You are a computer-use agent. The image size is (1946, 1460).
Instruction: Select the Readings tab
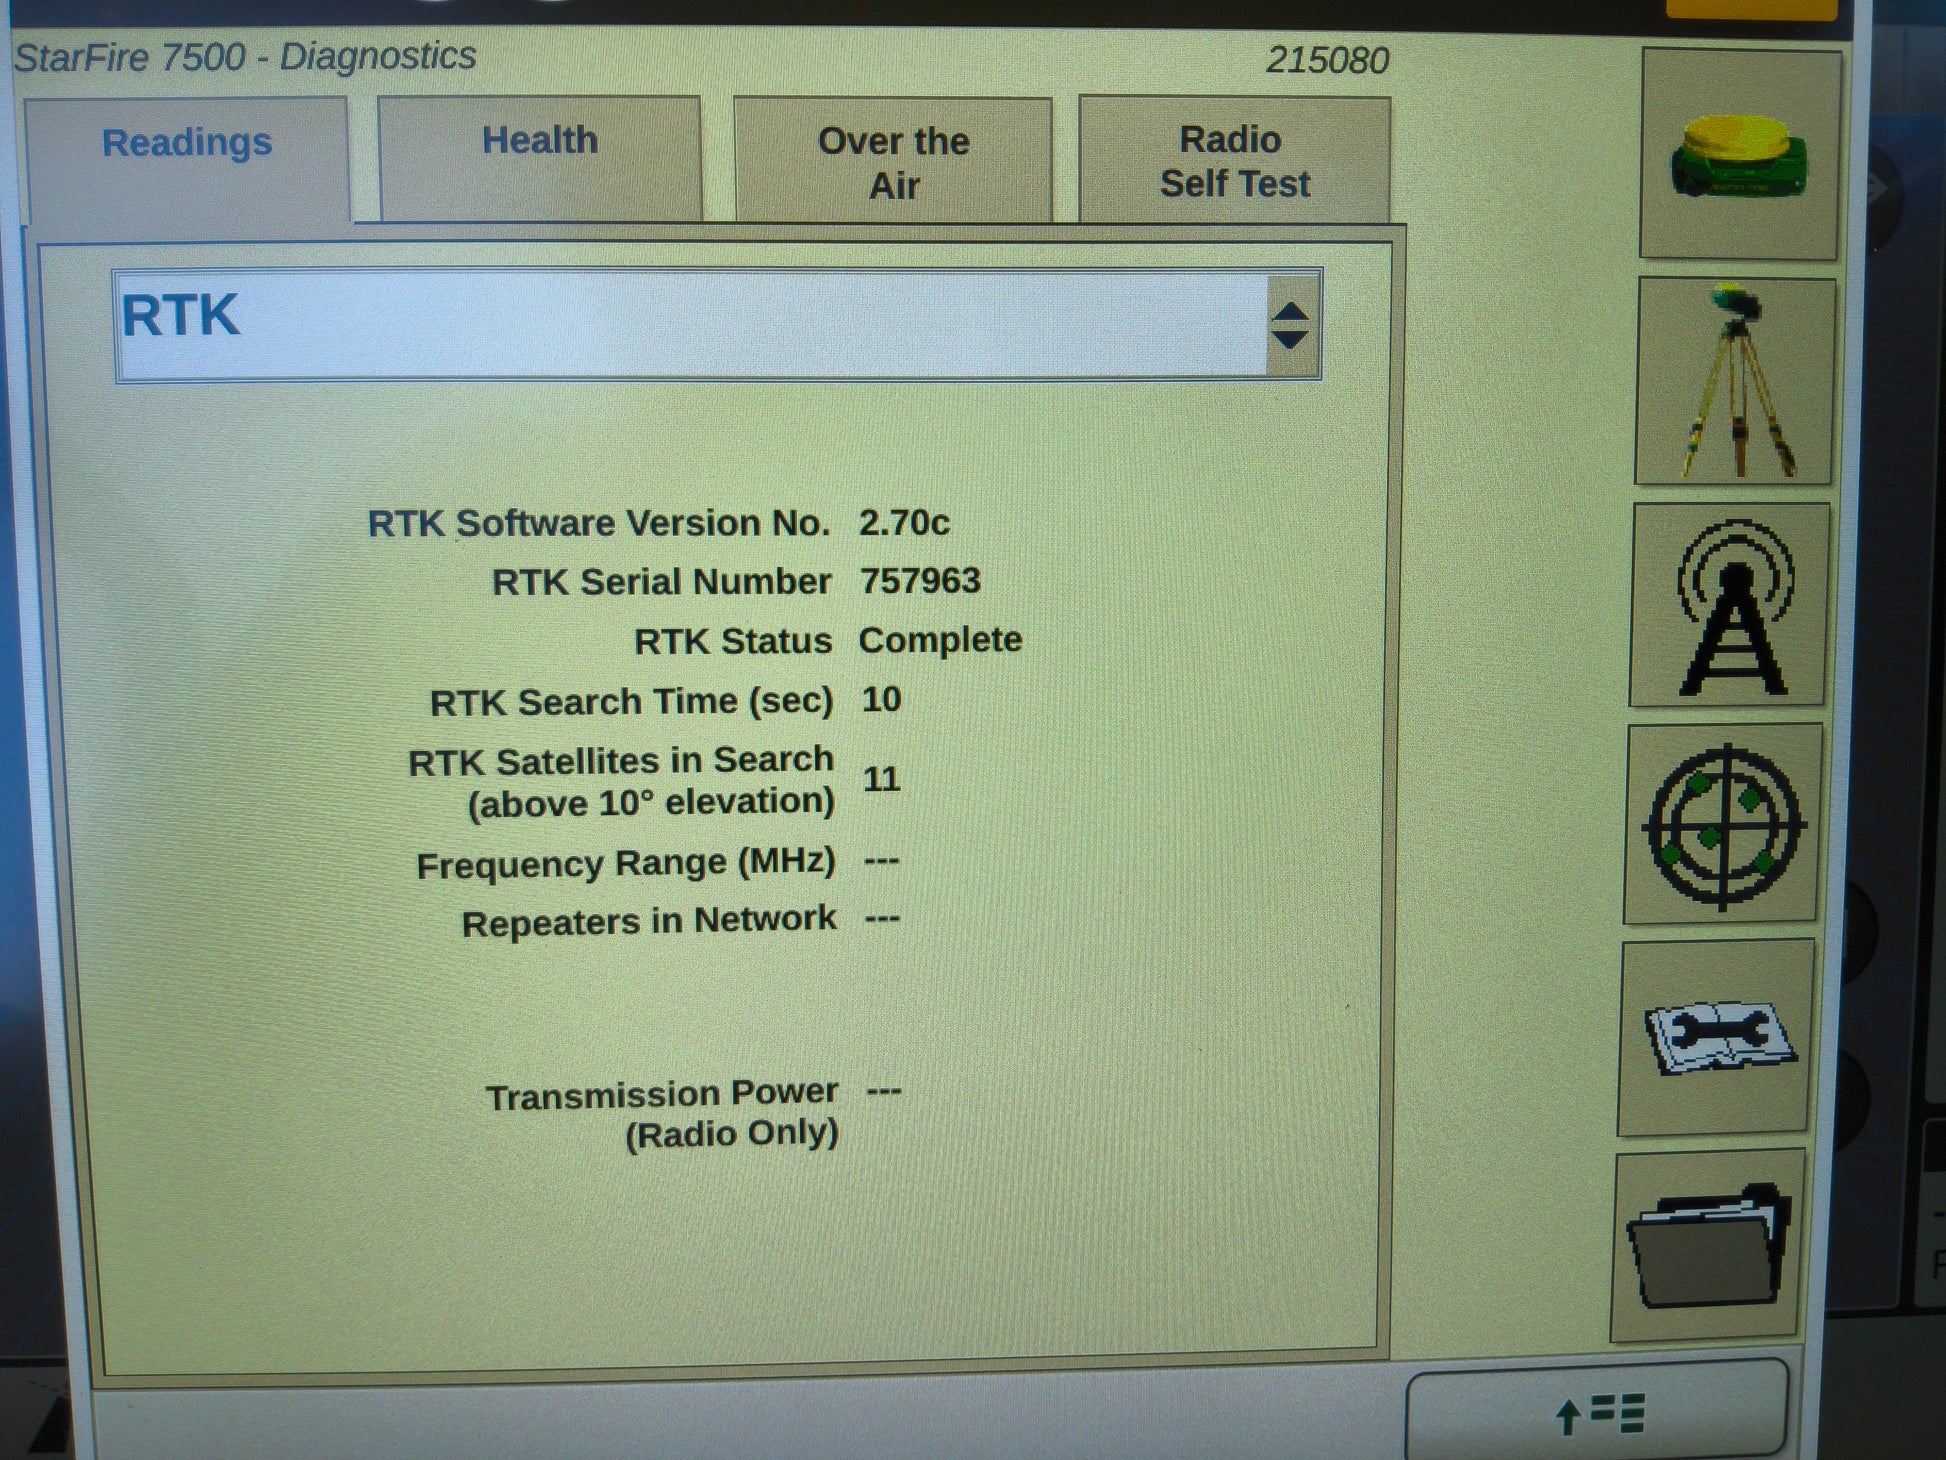pyautogui.click(x=187, y=159)
